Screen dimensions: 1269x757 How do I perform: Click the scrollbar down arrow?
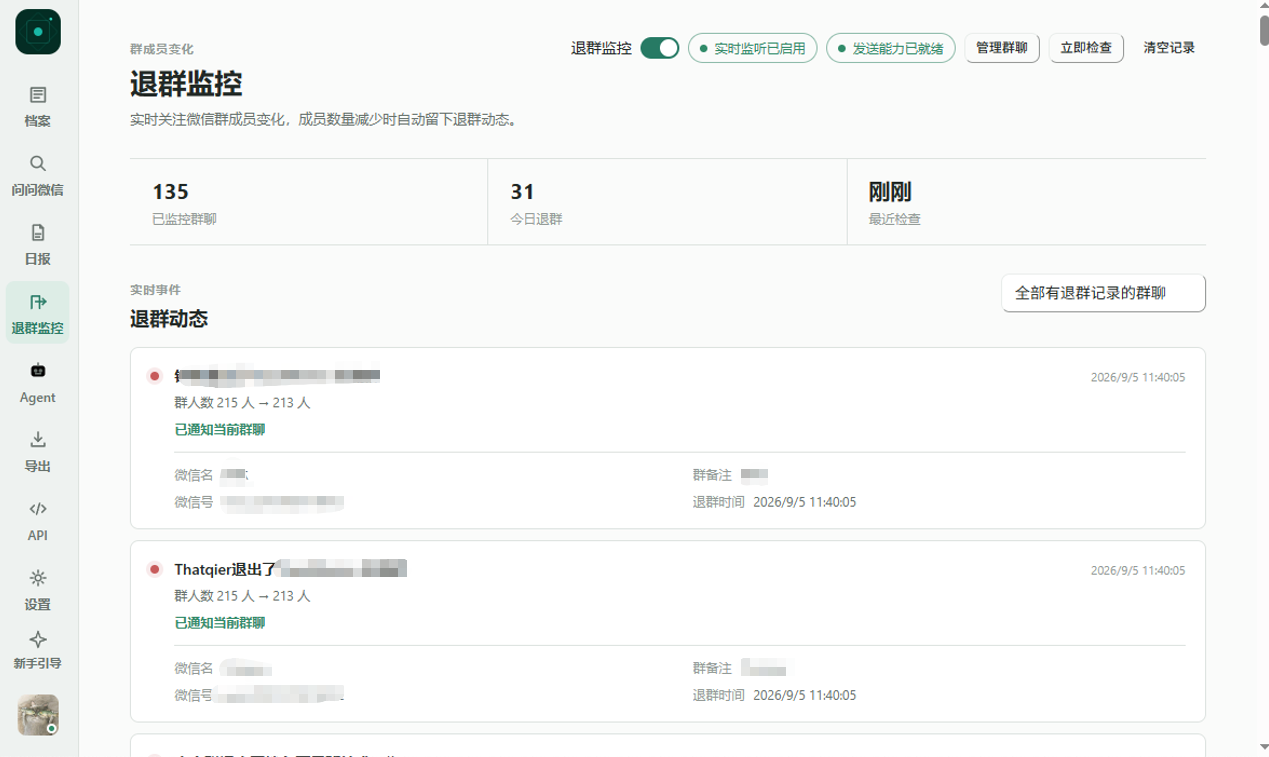[1264, 748]
